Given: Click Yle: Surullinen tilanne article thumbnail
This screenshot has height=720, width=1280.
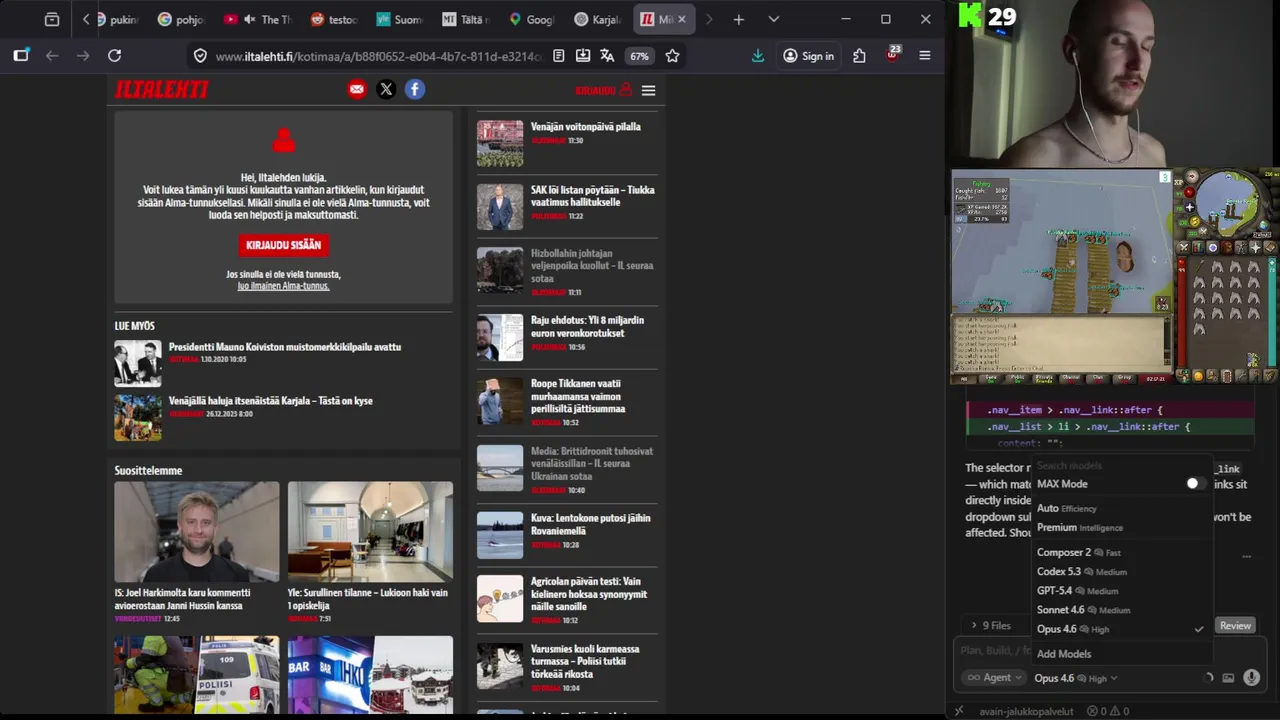Looking at the screenshot, I should [370, 531].
